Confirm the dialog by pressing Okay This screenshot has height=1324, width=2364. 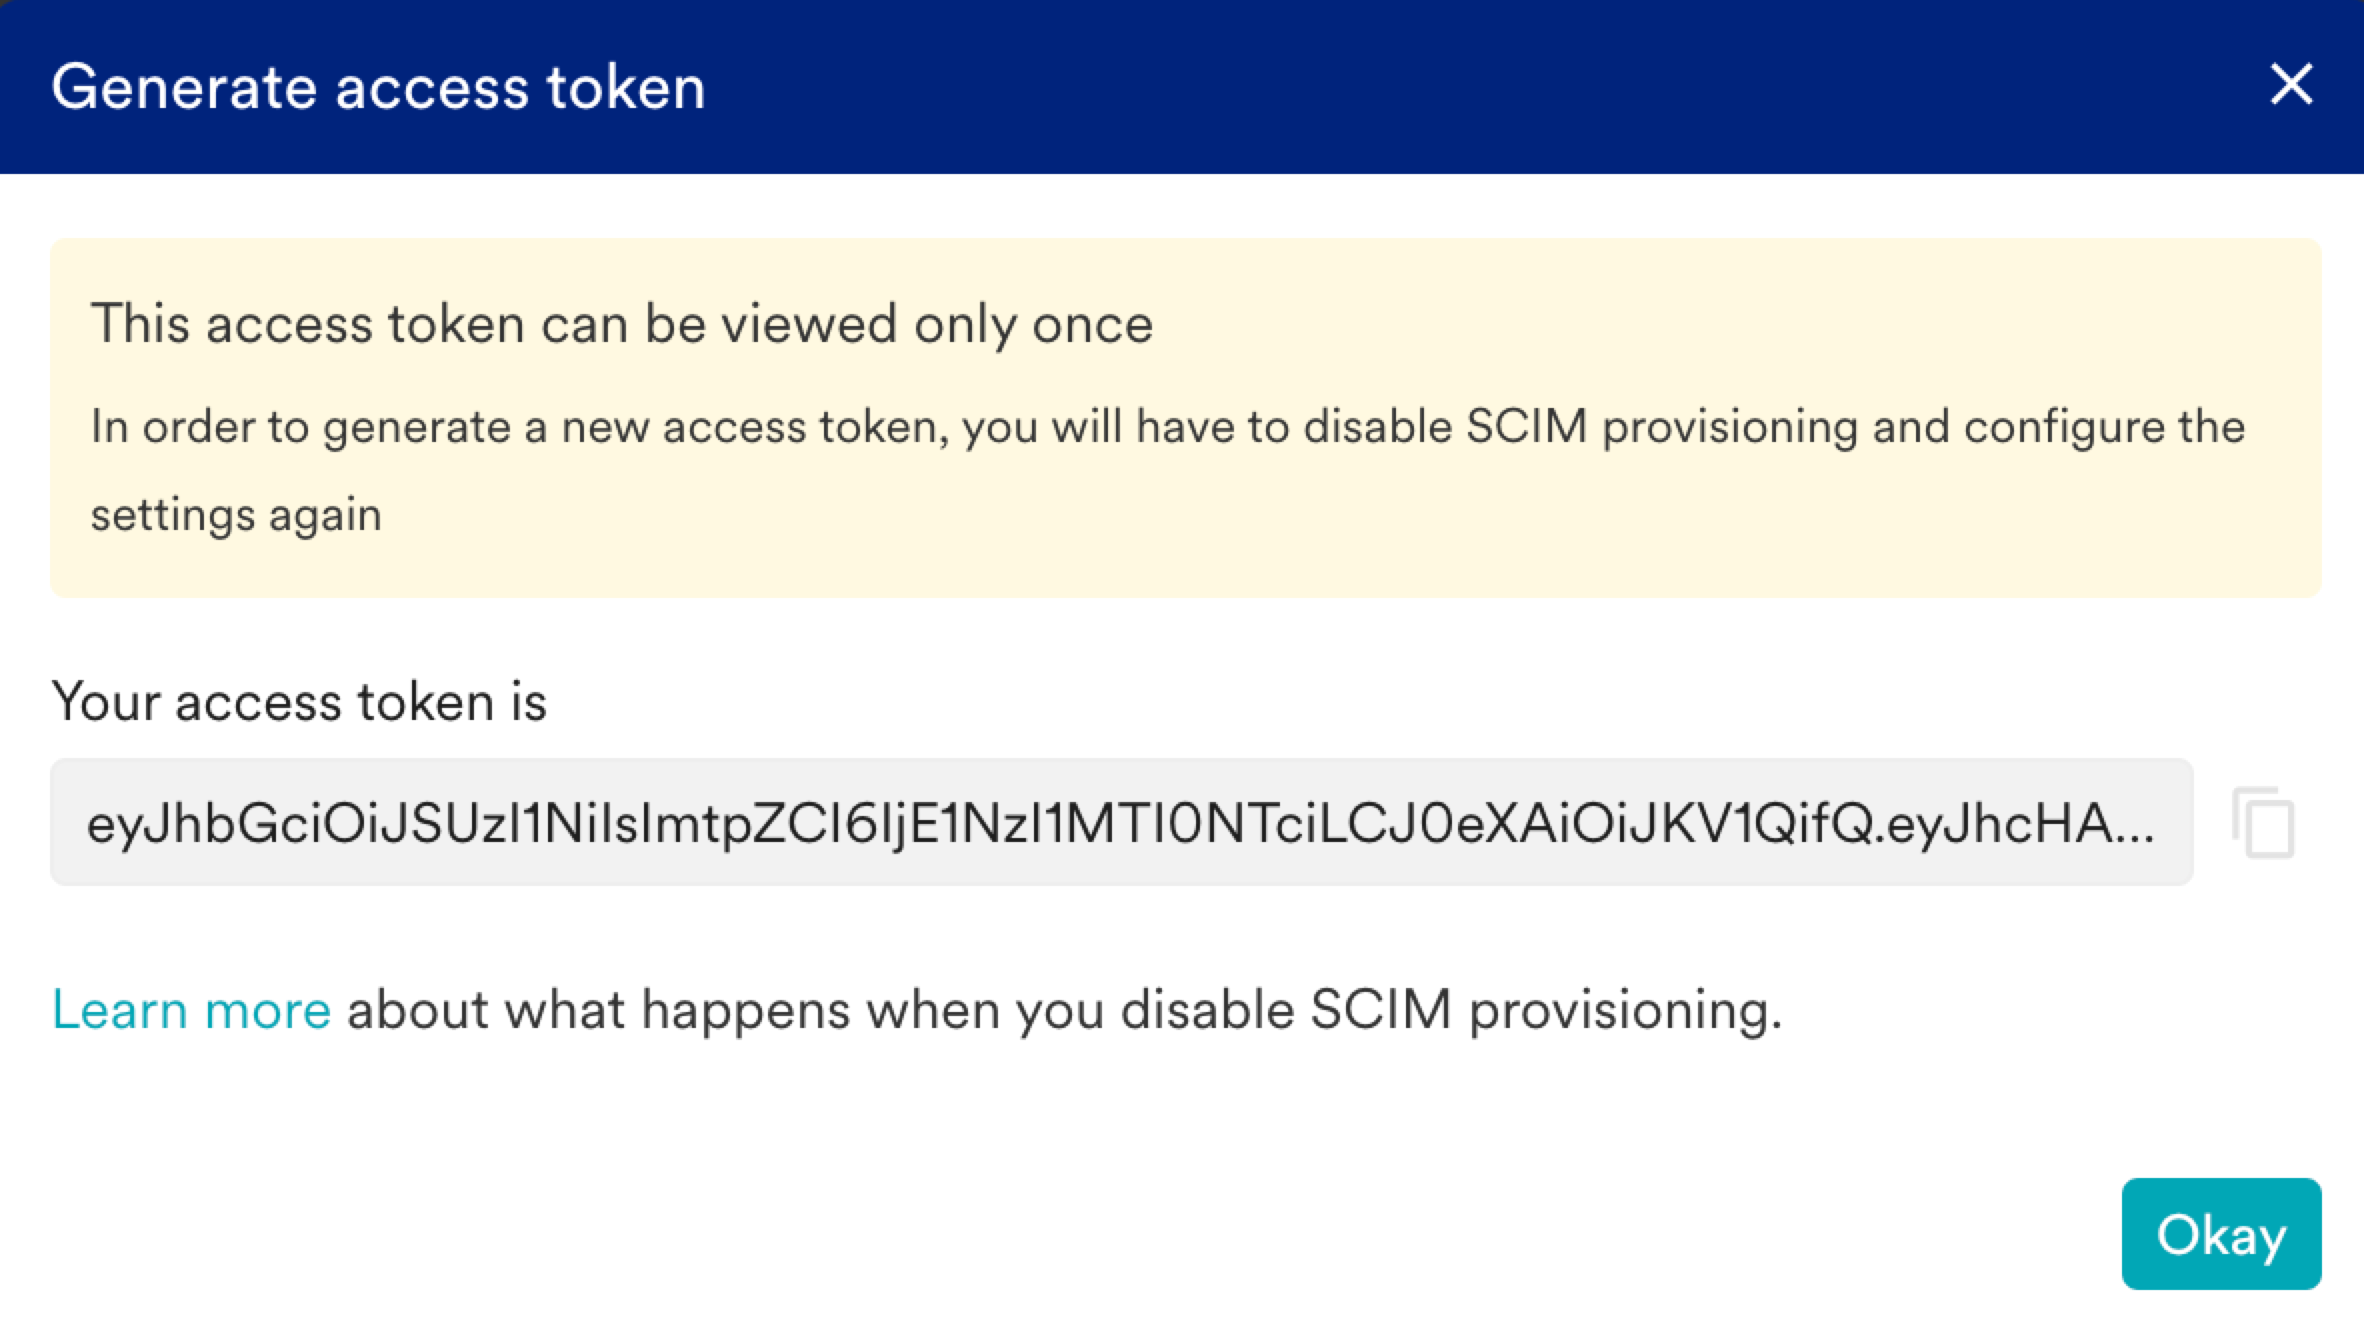(2221, 1234)
